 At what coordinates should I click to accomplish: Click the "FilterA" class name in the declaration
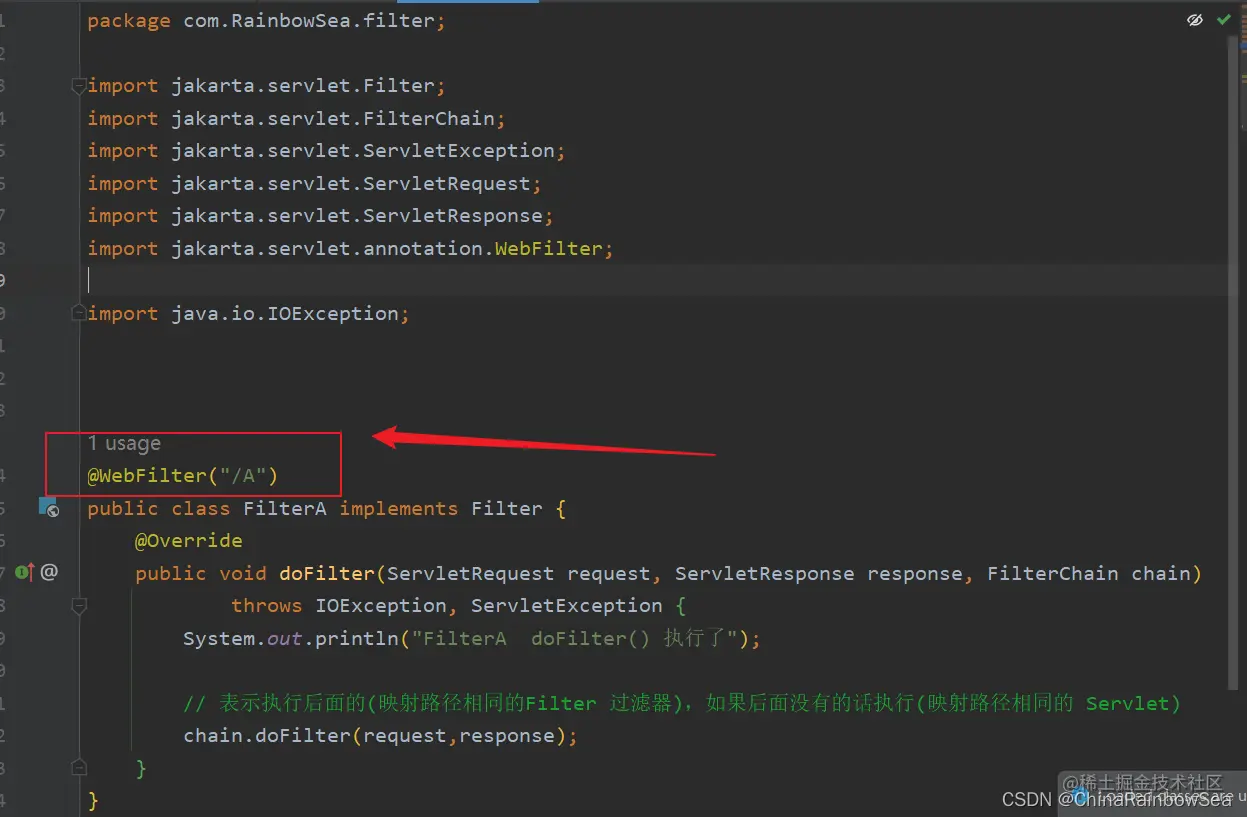[x=285, y=508]
